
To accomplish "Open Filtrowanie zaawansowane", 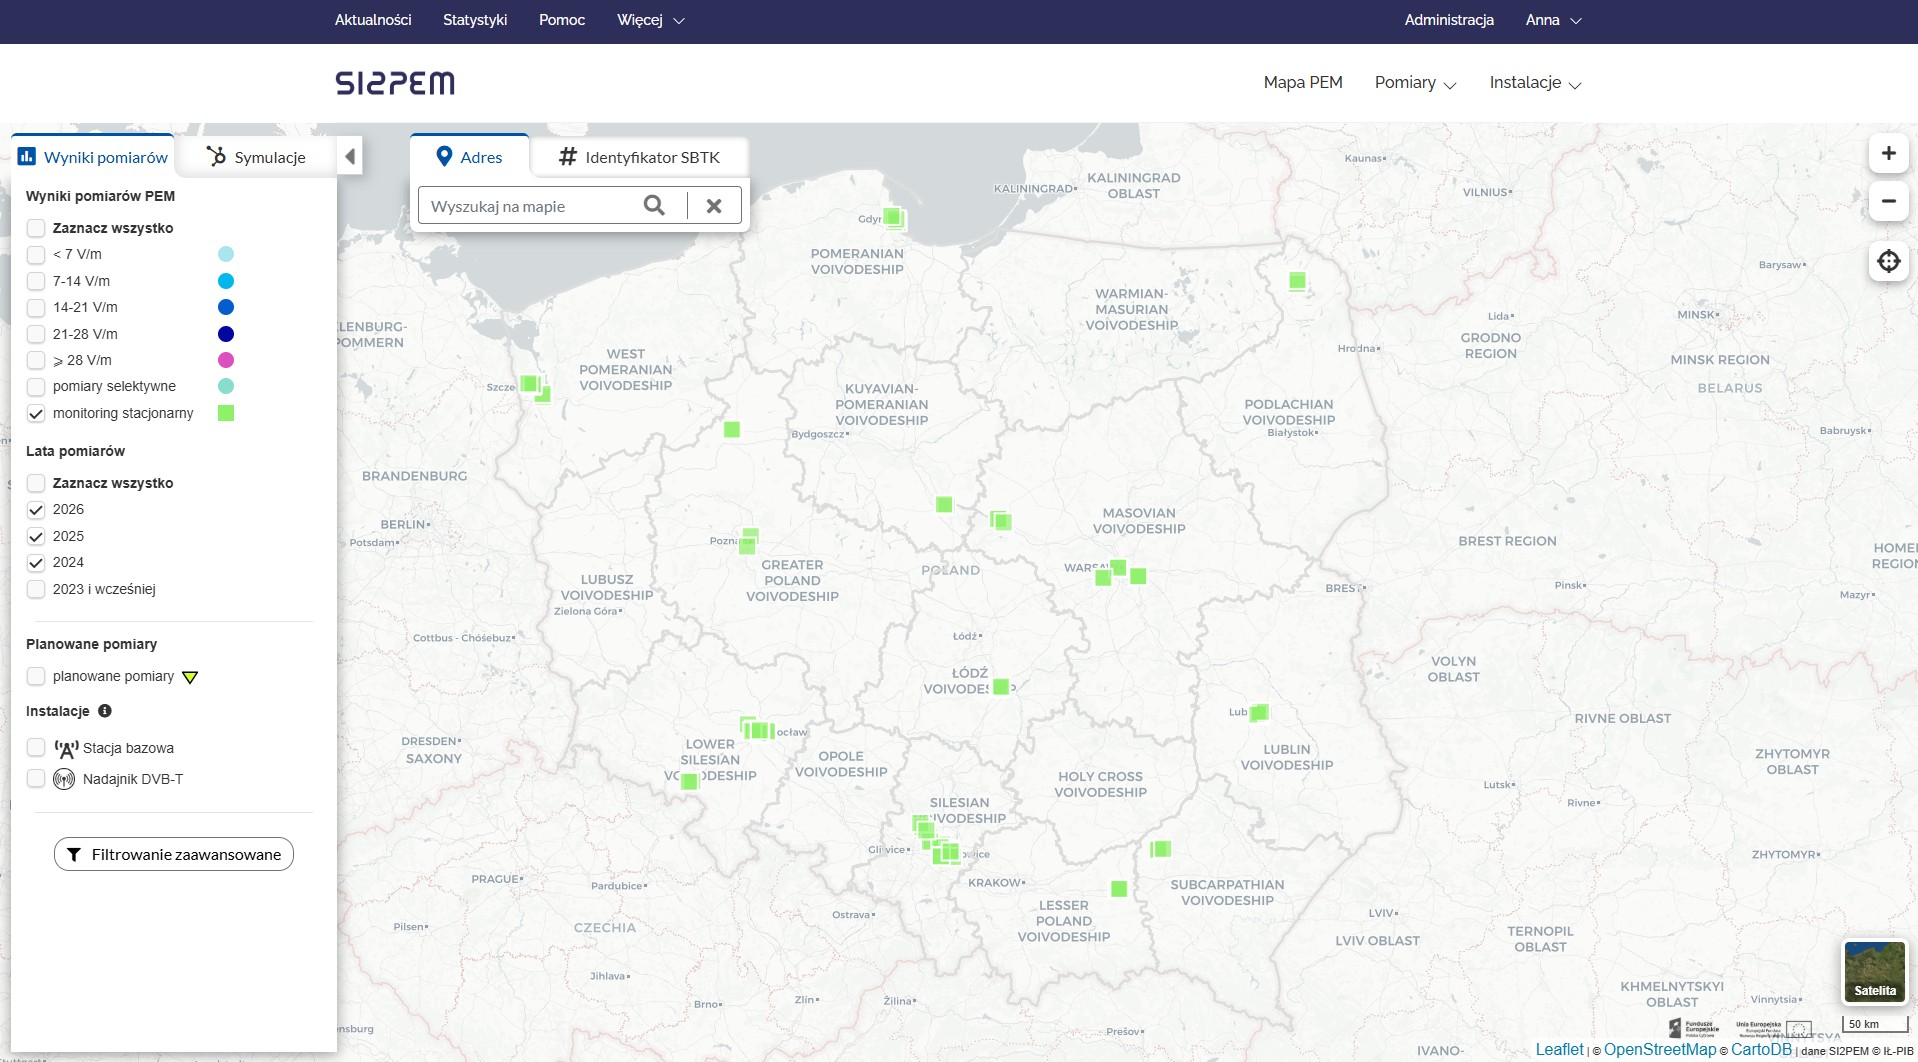I will pyautogui.click(x=174, y=854).
